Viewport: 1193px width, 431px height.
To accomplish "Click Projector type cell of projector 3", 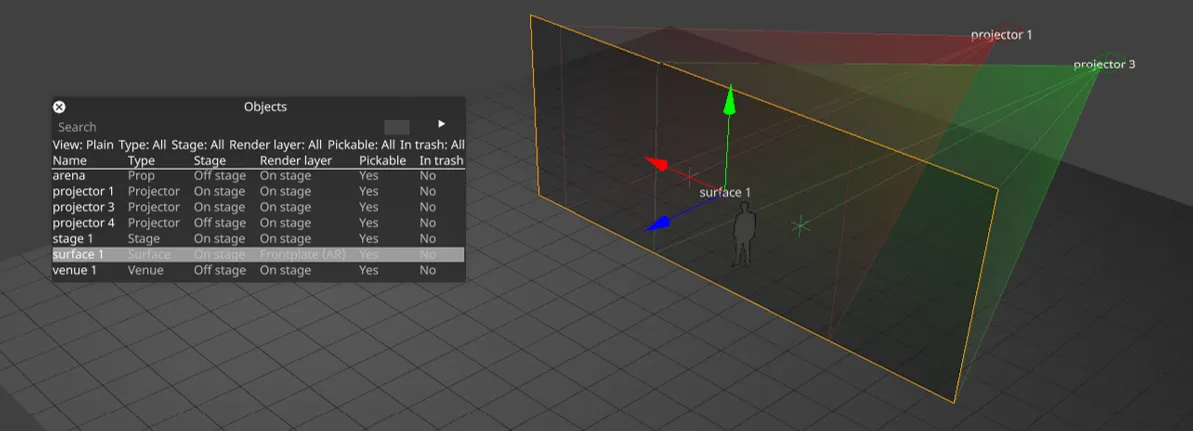I will pos(154,207).
